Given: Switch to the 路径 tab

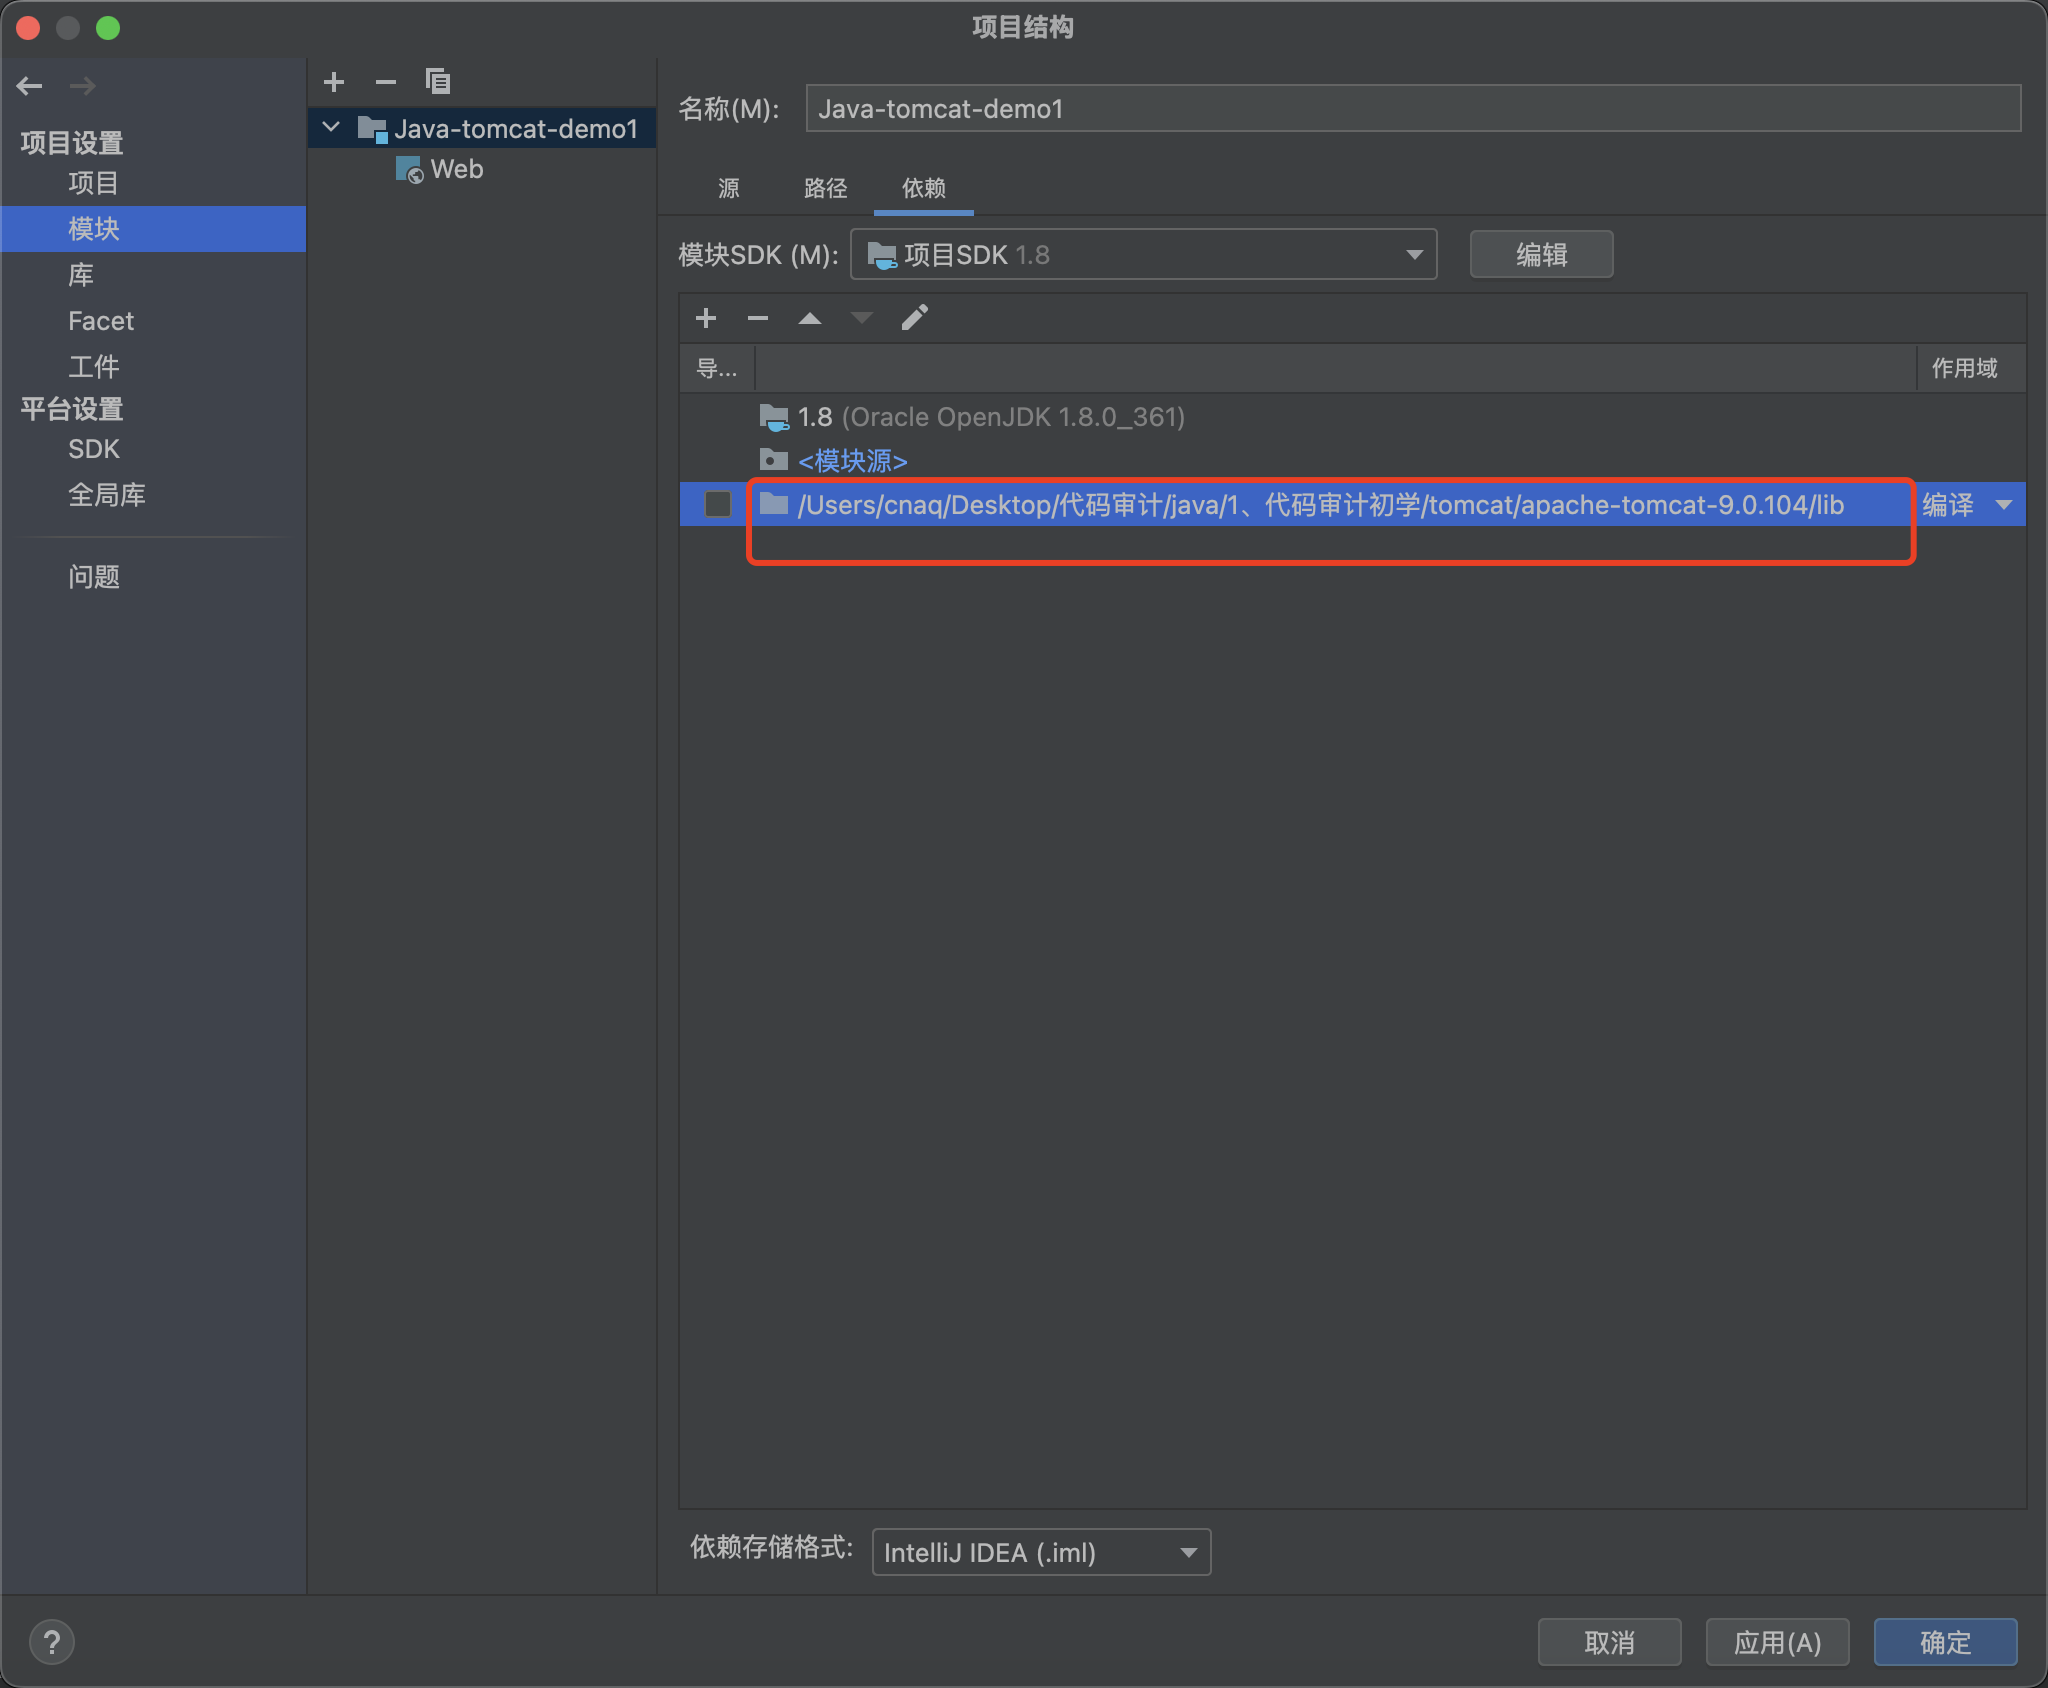Looking at the screenshot, I should [825, 188].
